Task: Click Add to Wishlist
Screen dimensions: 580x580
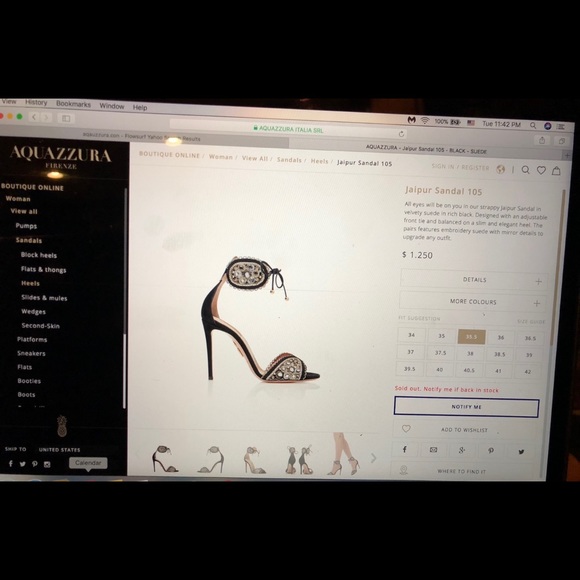Action: (464, 430)
